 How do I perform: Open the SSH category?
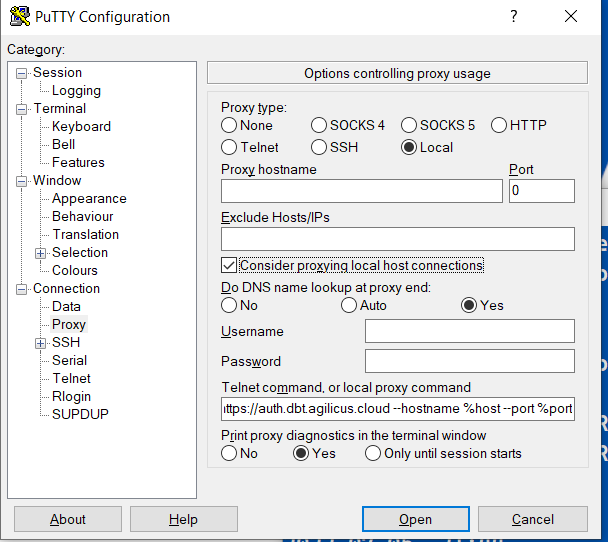pyautogui.click(x=66, y=342)
